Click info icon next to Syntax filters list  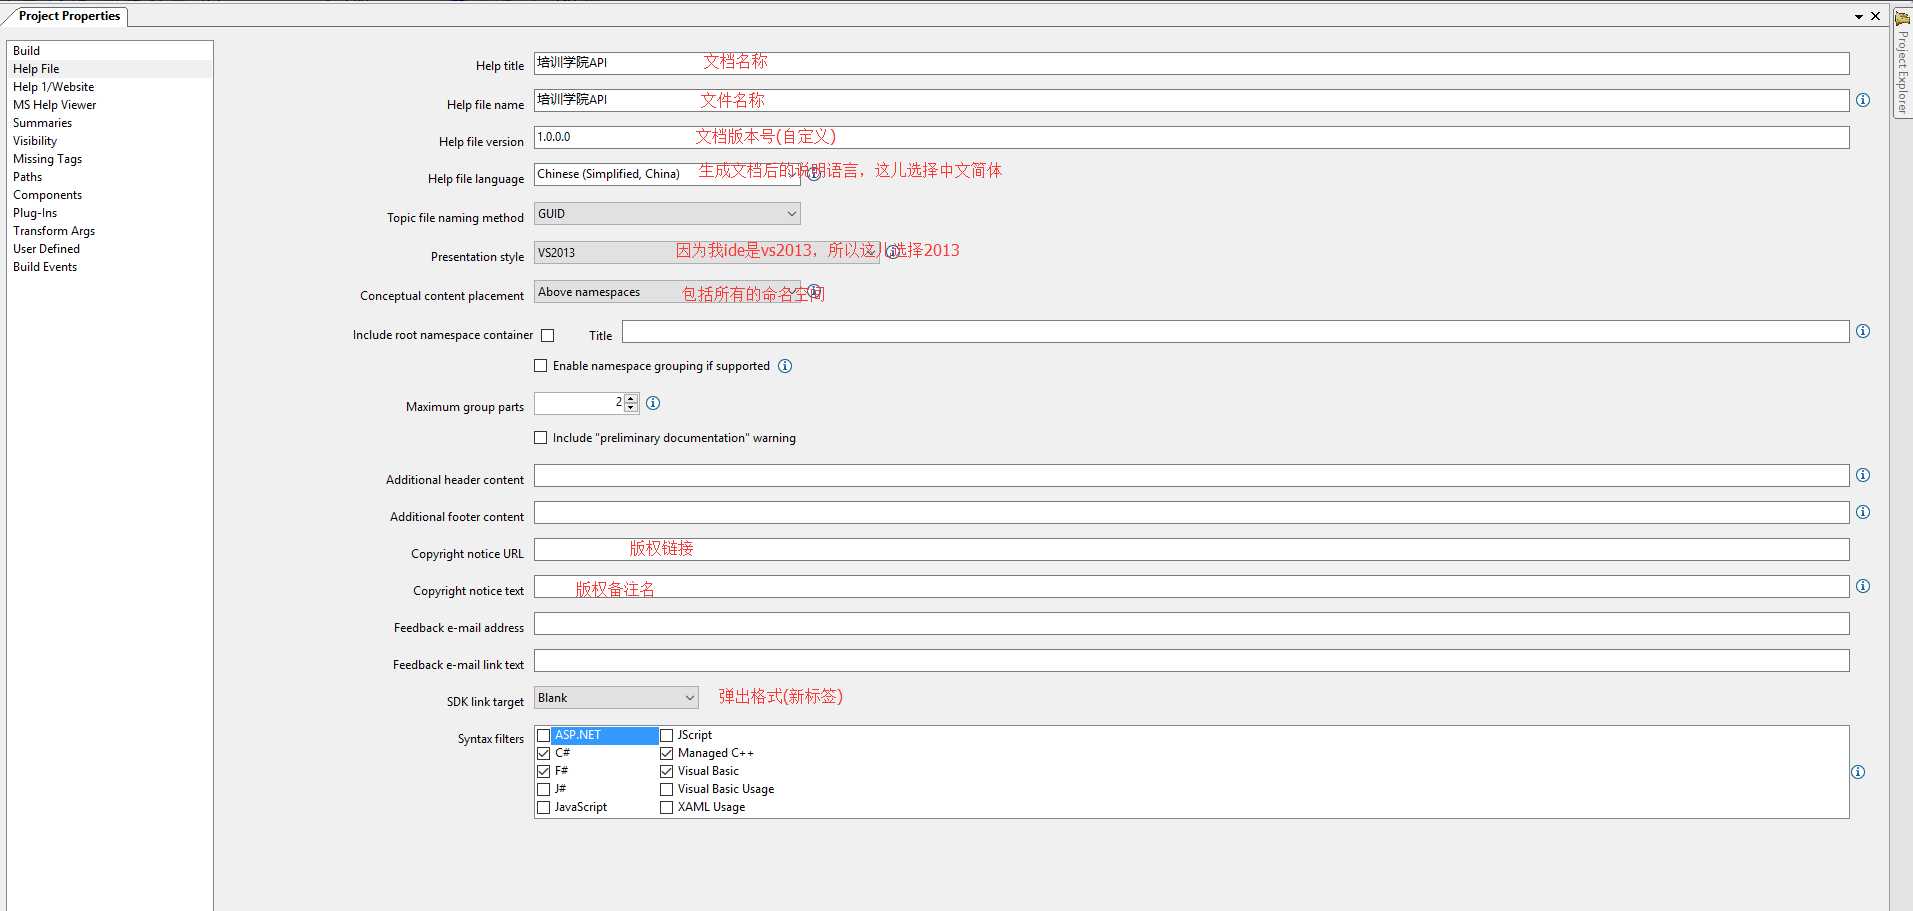point(1858,772)
